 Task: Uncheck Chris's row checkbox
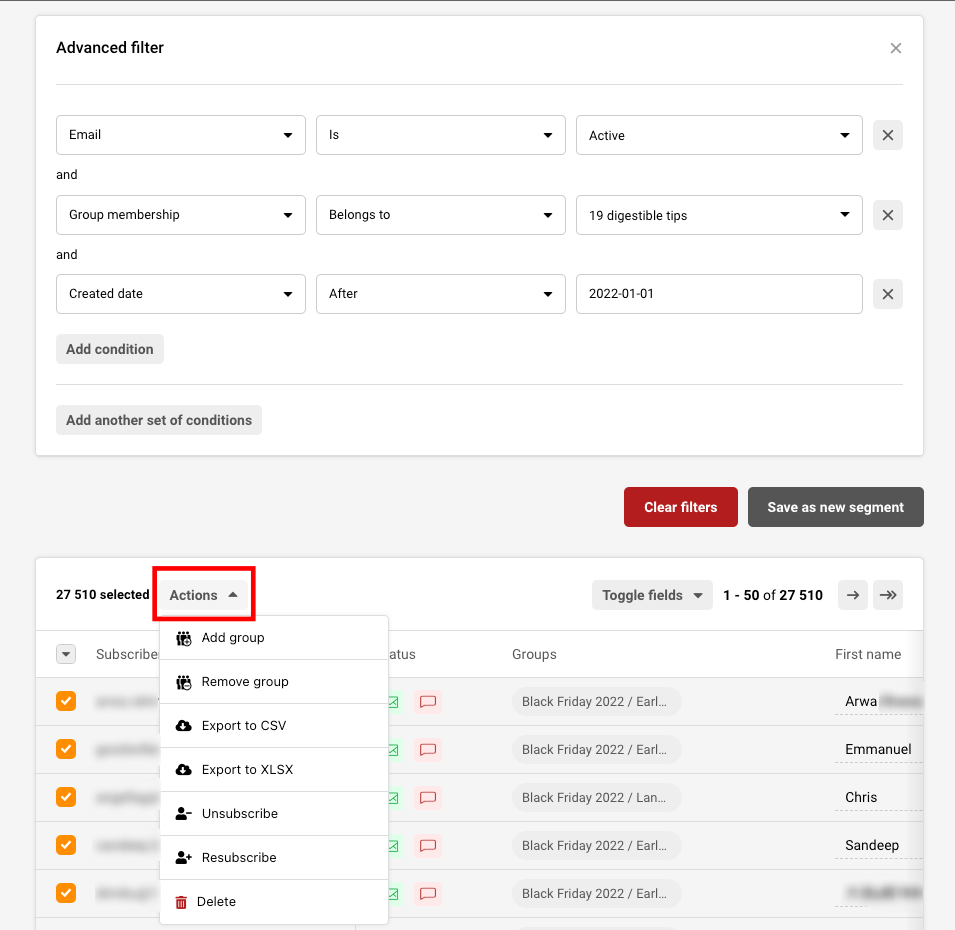66,797
